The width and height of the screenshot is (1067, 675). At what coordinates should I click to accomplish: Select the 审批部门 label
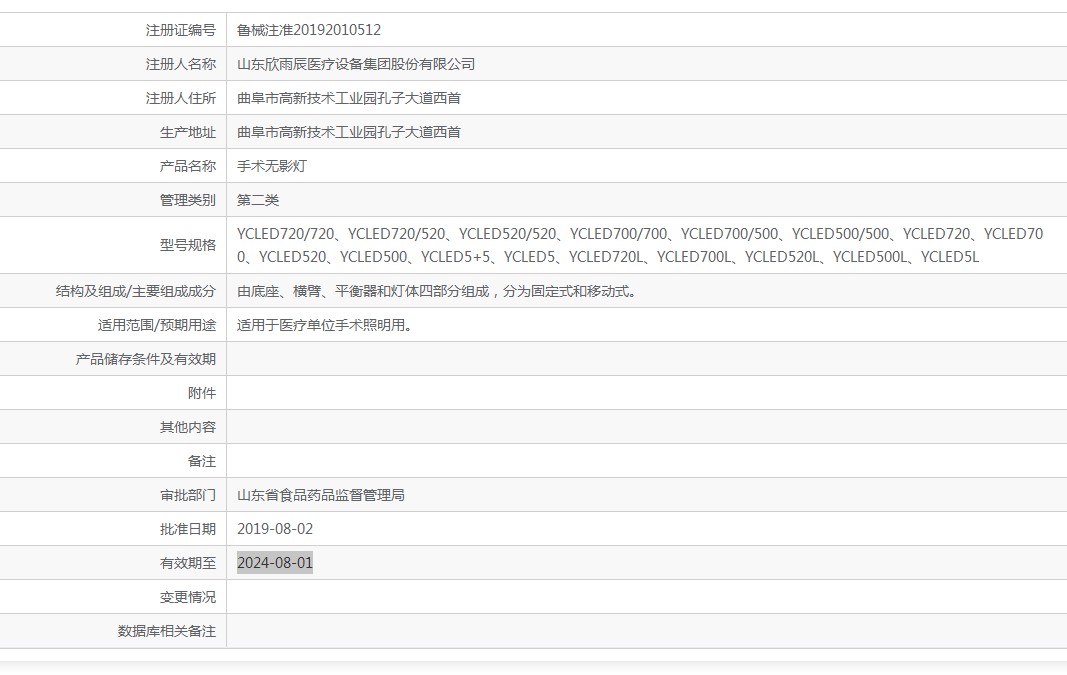click(188, 495)
